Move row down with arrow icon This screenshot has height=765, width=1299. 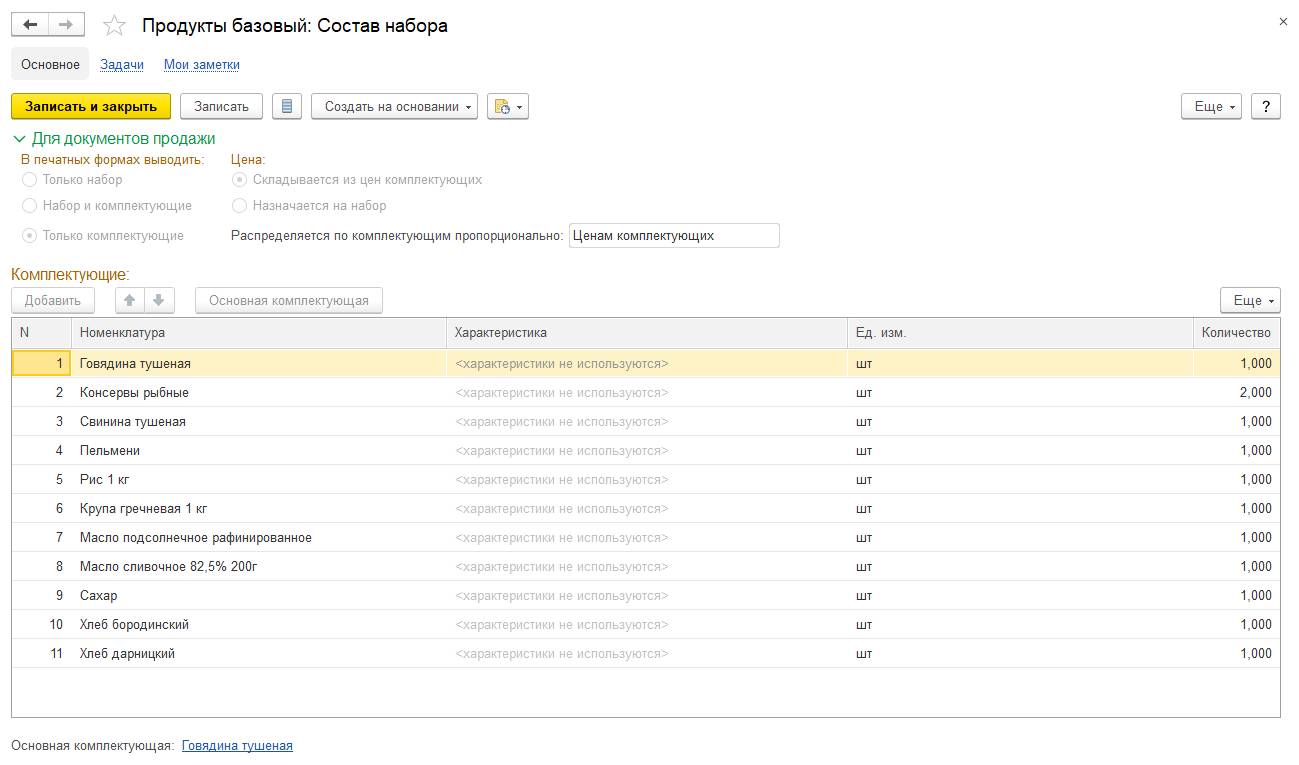click(158, 300)
